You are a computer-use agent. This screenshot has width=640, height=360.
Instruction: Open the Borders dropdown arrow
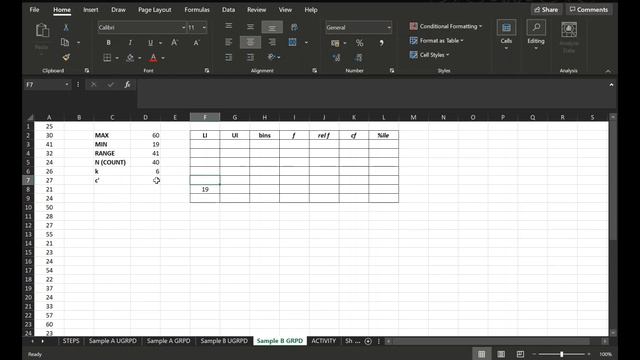point(117,58)
